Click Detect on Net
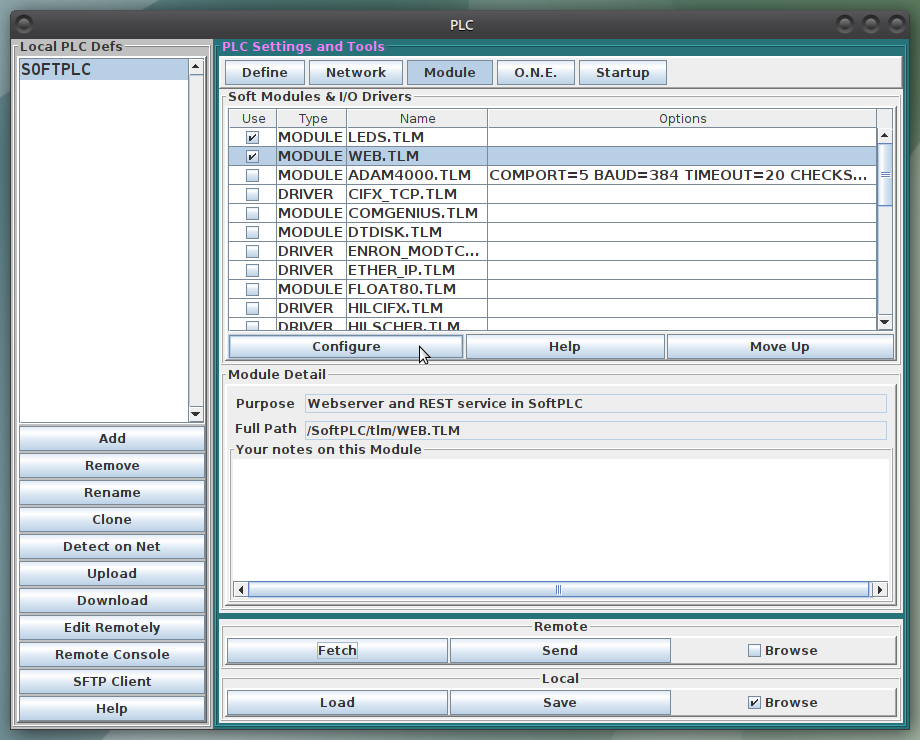 pyautogui.click(x=112, y=546)
